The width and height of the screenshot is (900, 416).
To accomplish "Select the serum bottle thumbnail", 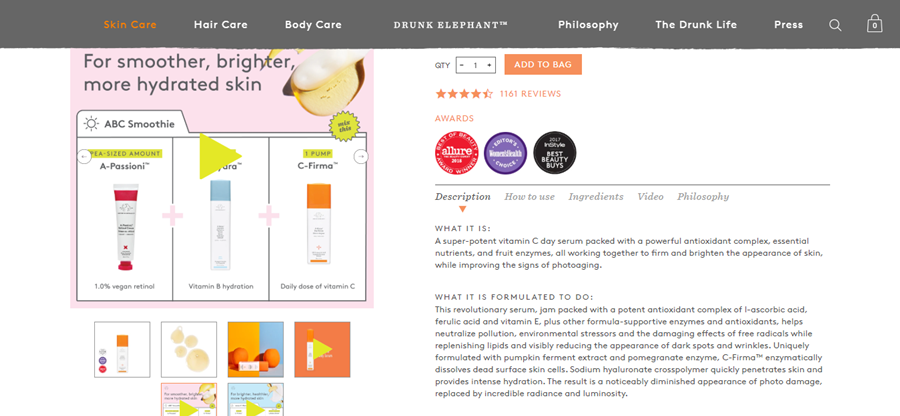I will [x=122, y=349].
